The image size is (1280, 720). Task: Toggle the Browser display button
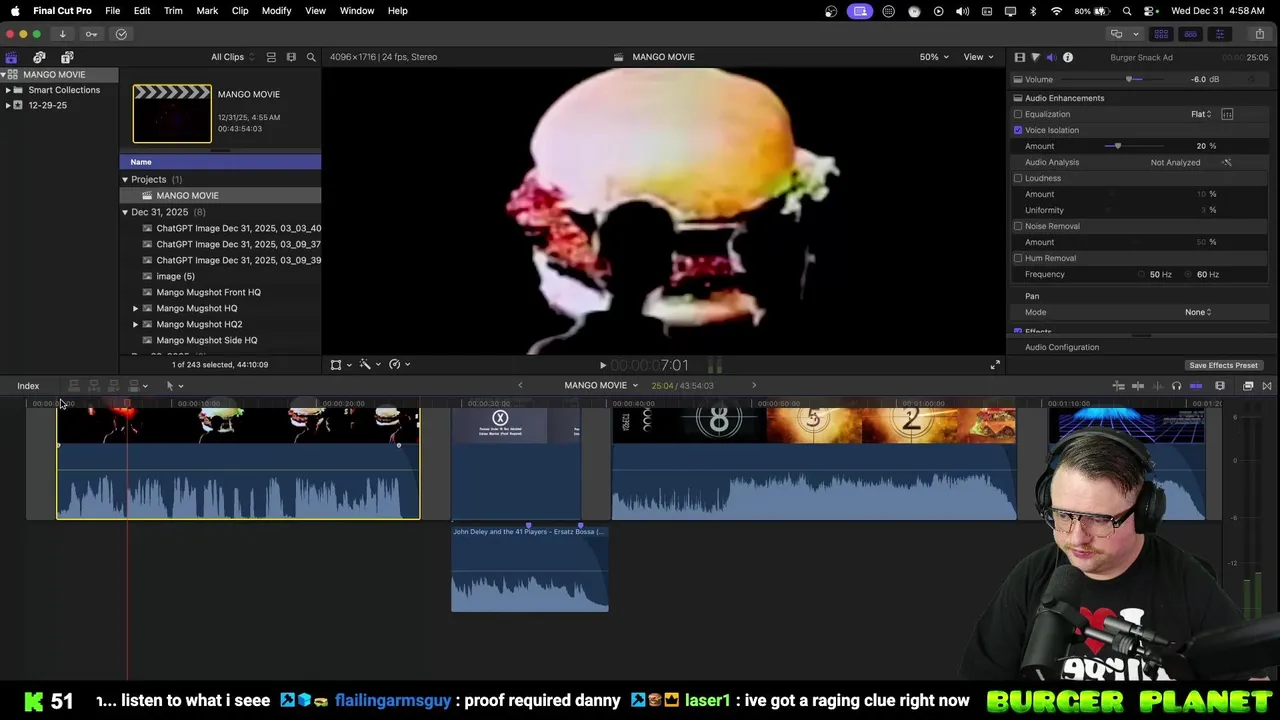pos(1161,34)
